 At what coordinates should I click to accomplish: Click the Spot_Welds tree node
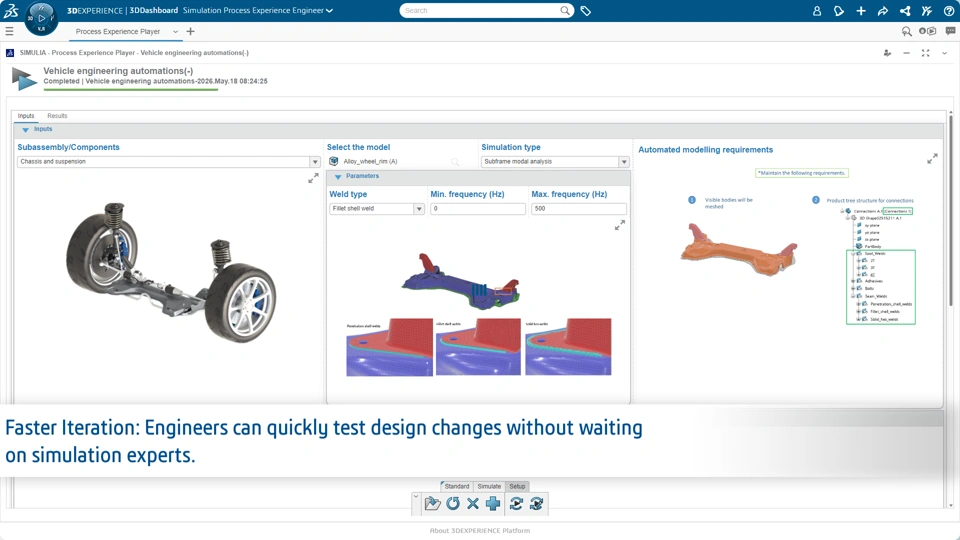click(x=875, y=253)
